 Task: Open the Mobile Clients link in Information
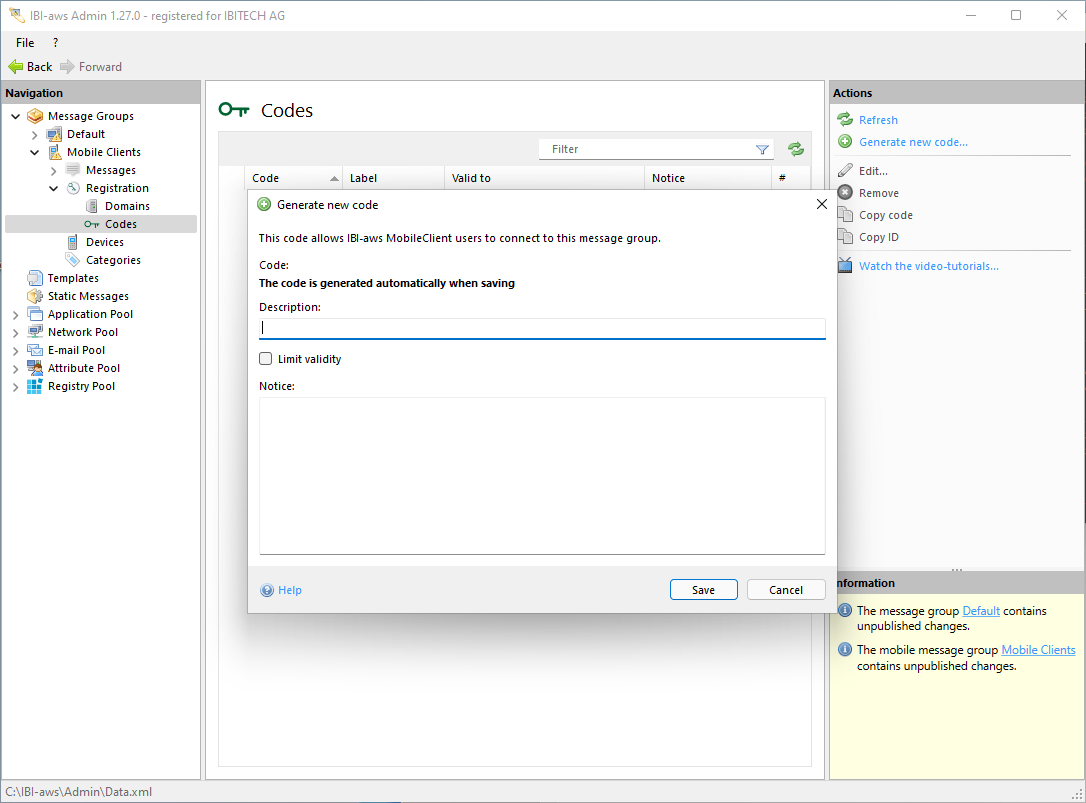(x=1038, y=650)
